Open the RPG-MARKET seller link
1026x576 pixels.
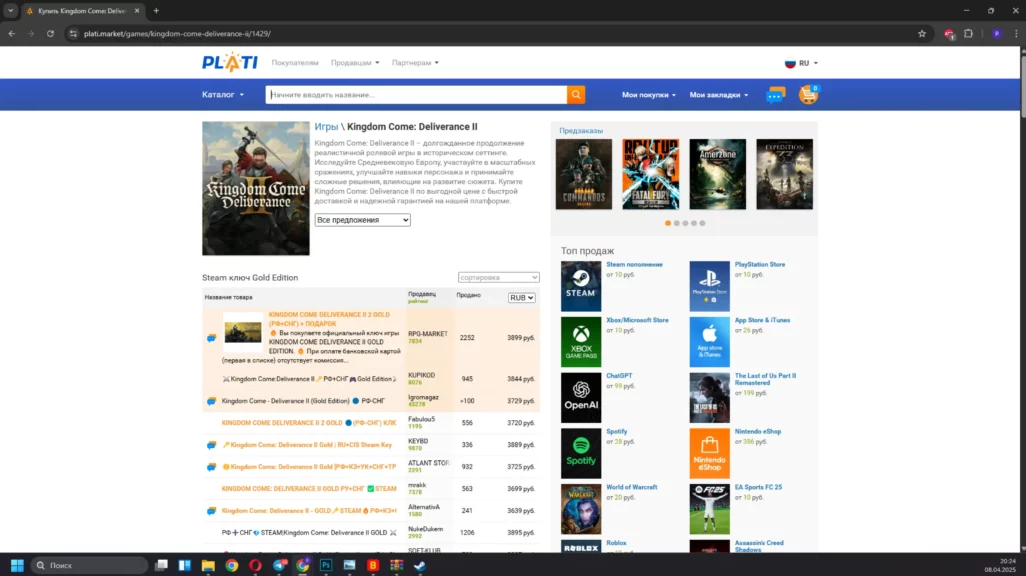coord(428,333)
